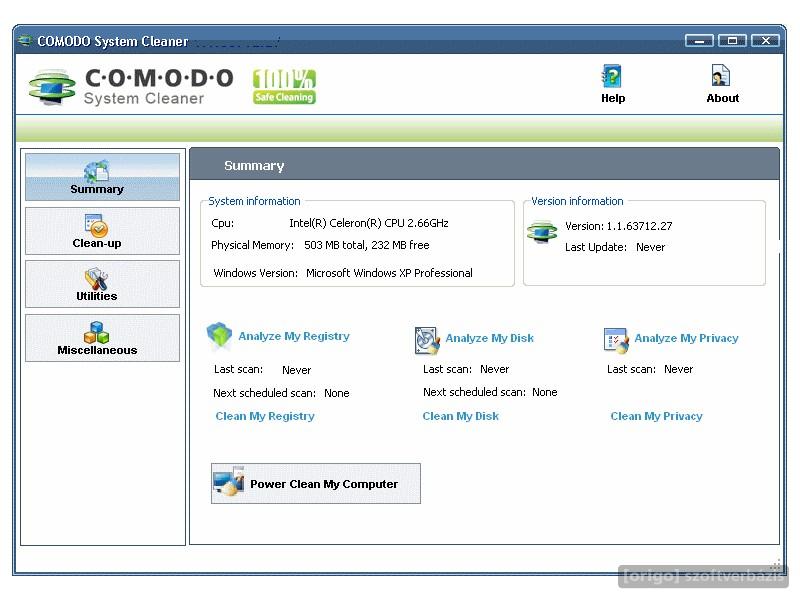Click the System information group label
Viewport: 800px width, 600px height.
pyautogui.click(x=254, y=201)
